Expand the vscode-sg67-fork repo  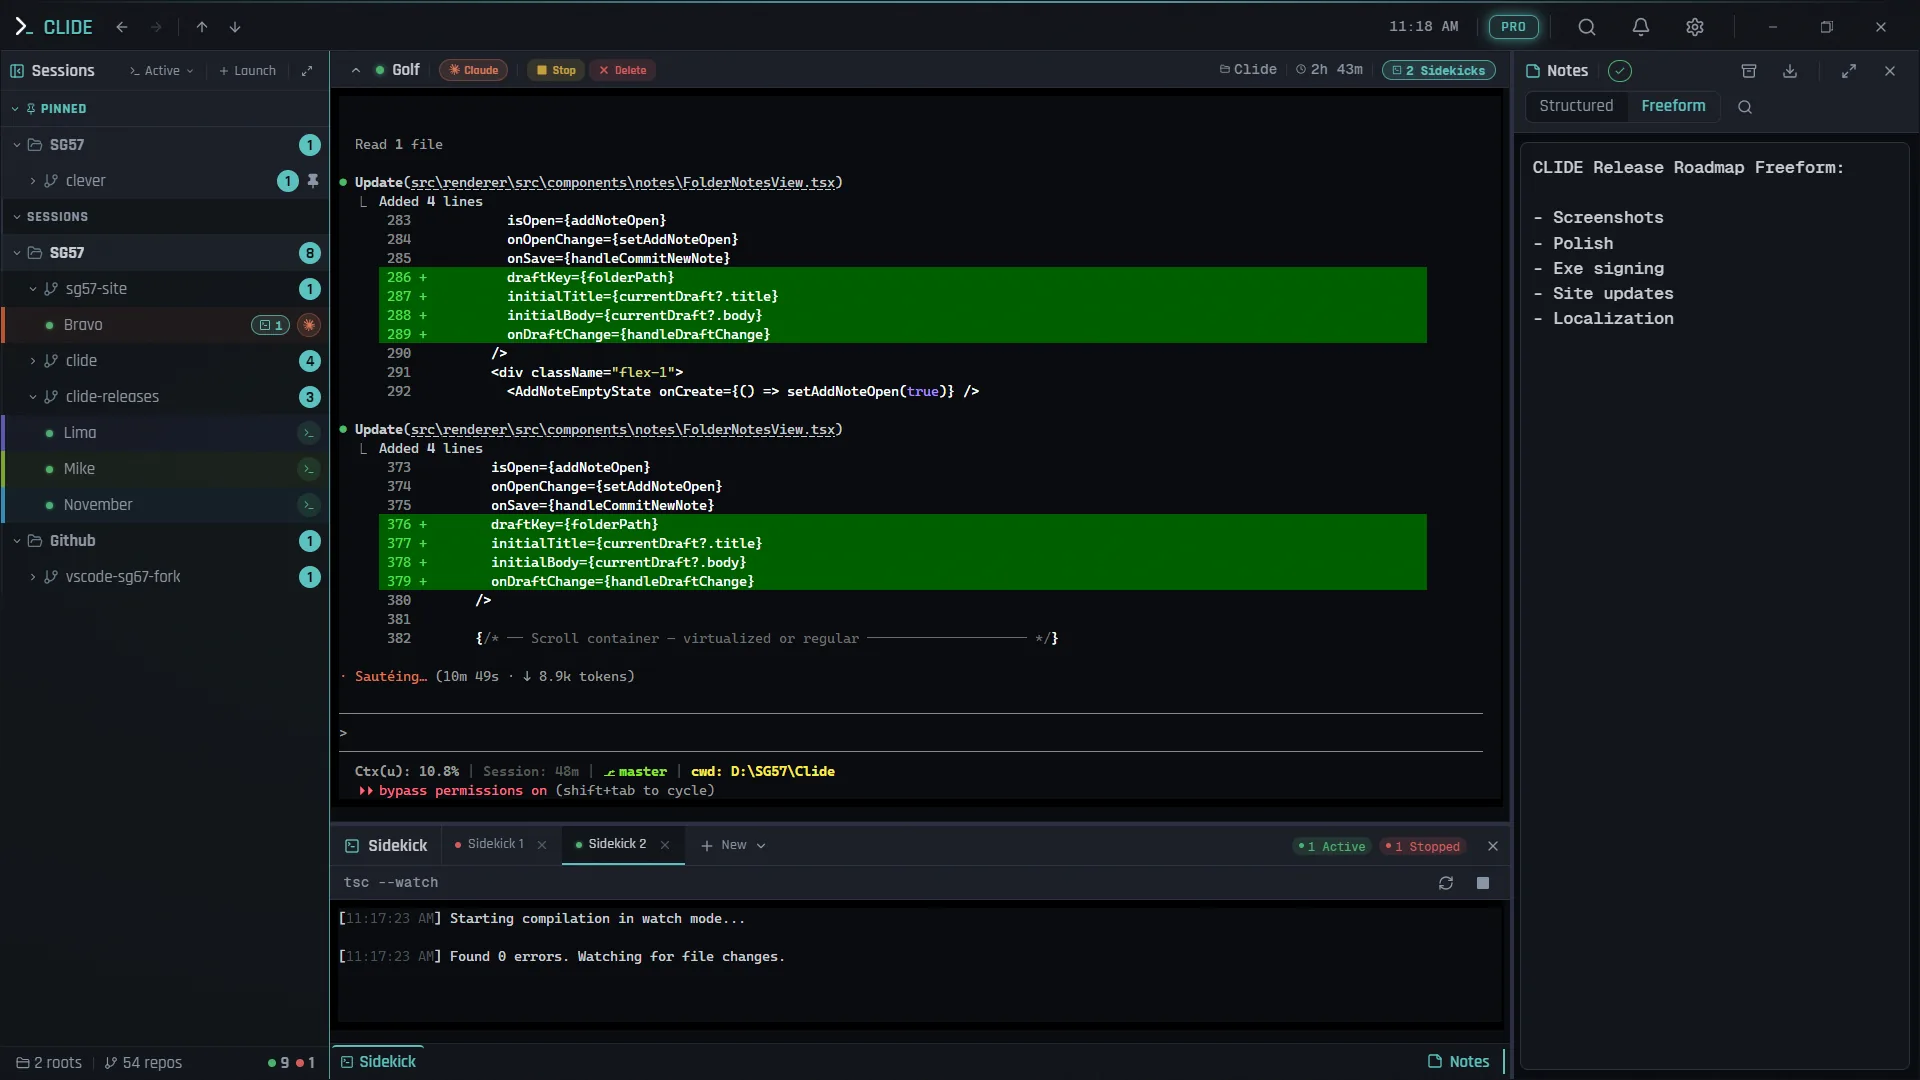pyautogui.click(x=33, y=577)
